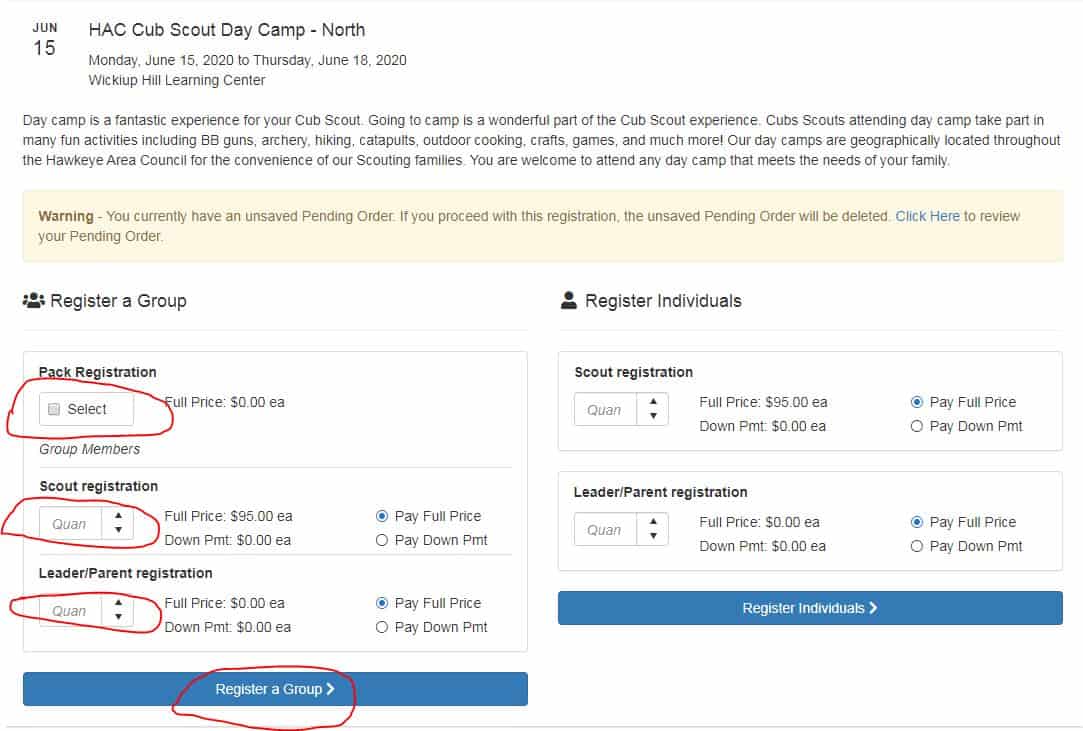Increase group Leader/Parent quantity with up arrow
The image size is (1083, 731).
click(118, 602)
